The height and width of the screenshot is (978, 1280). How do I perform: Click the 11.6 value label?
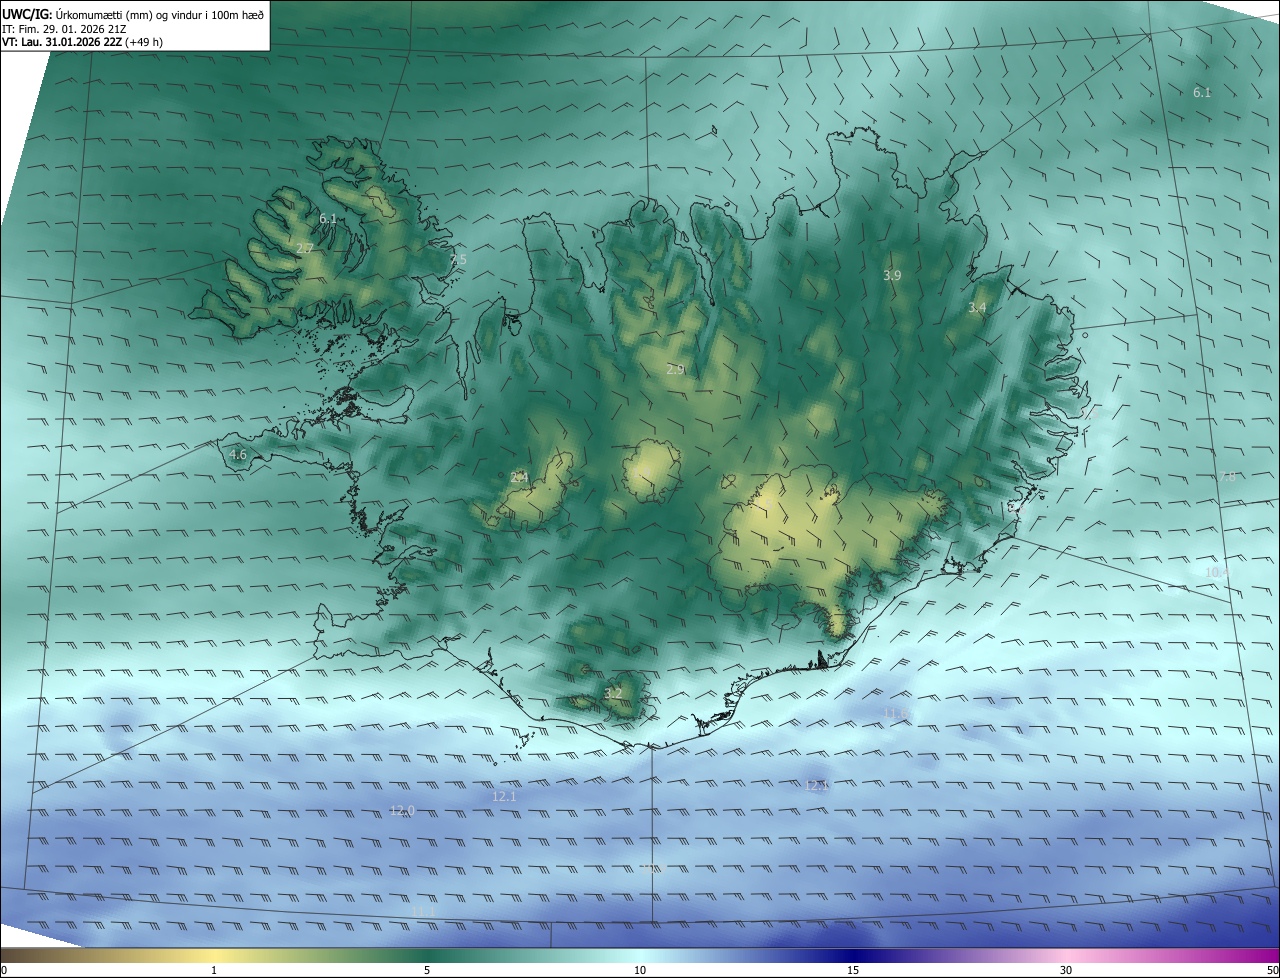896,713
